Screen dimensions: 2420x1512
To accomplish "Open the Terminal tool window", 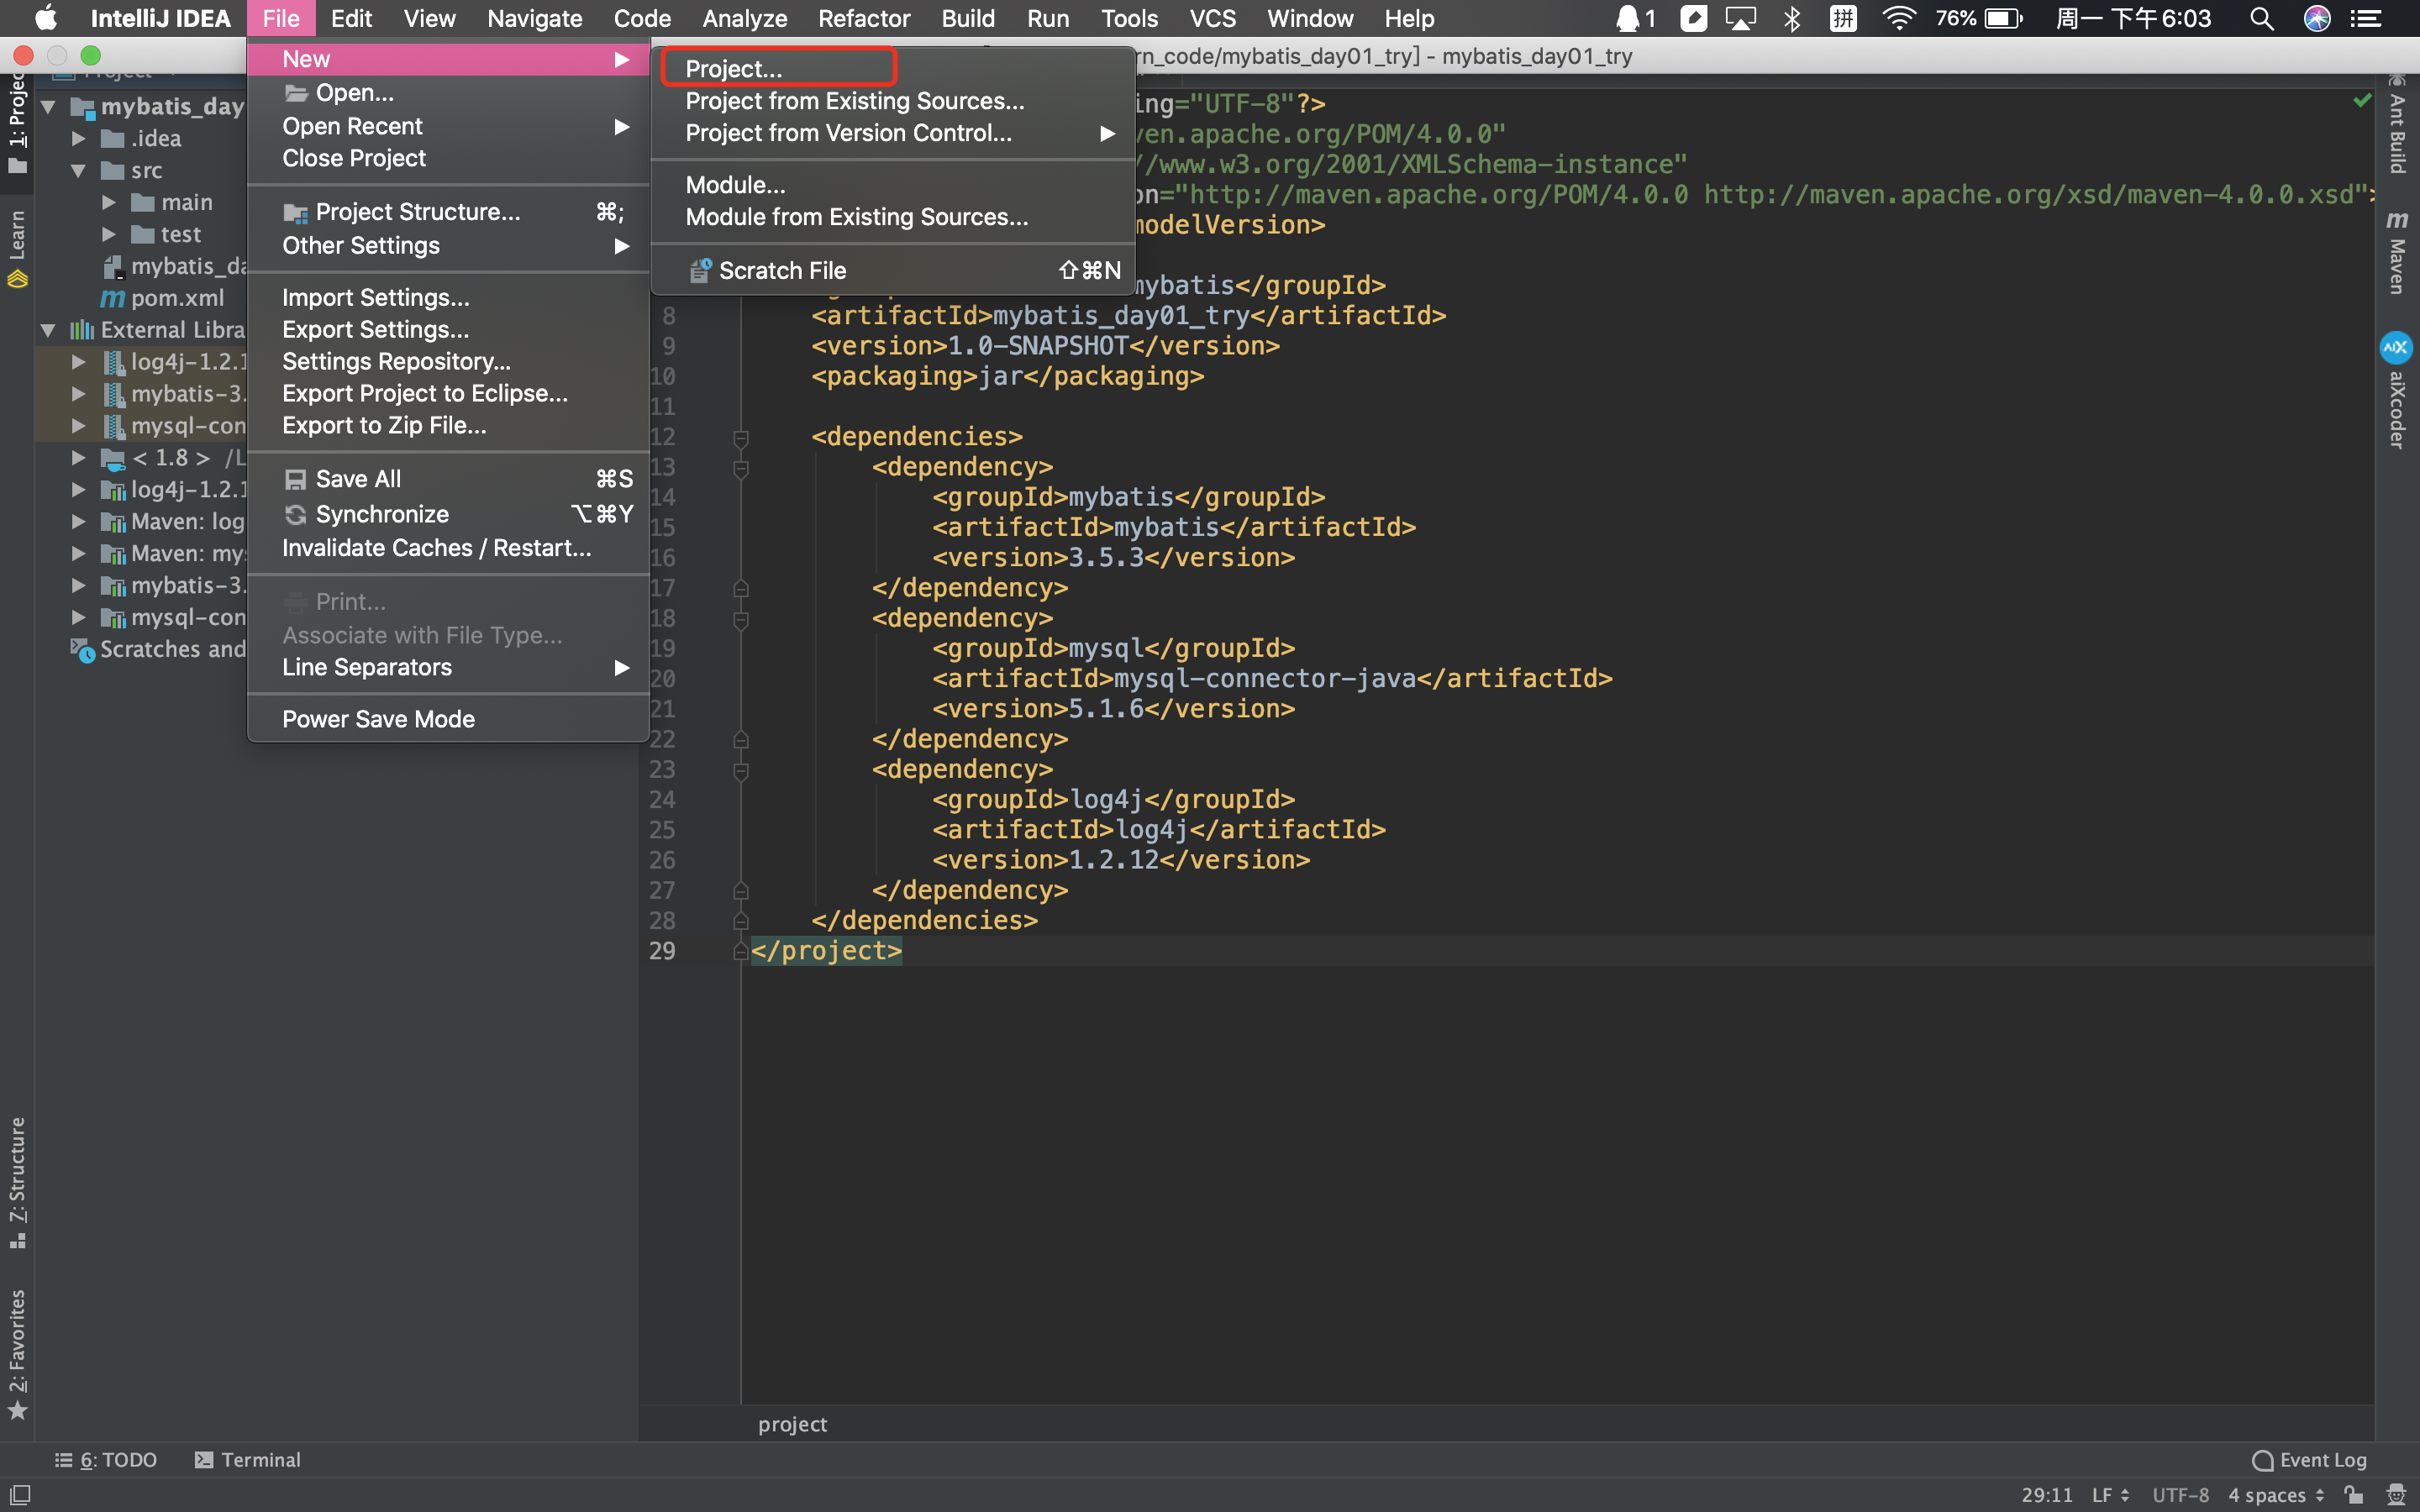I will tap(247, 1459).
